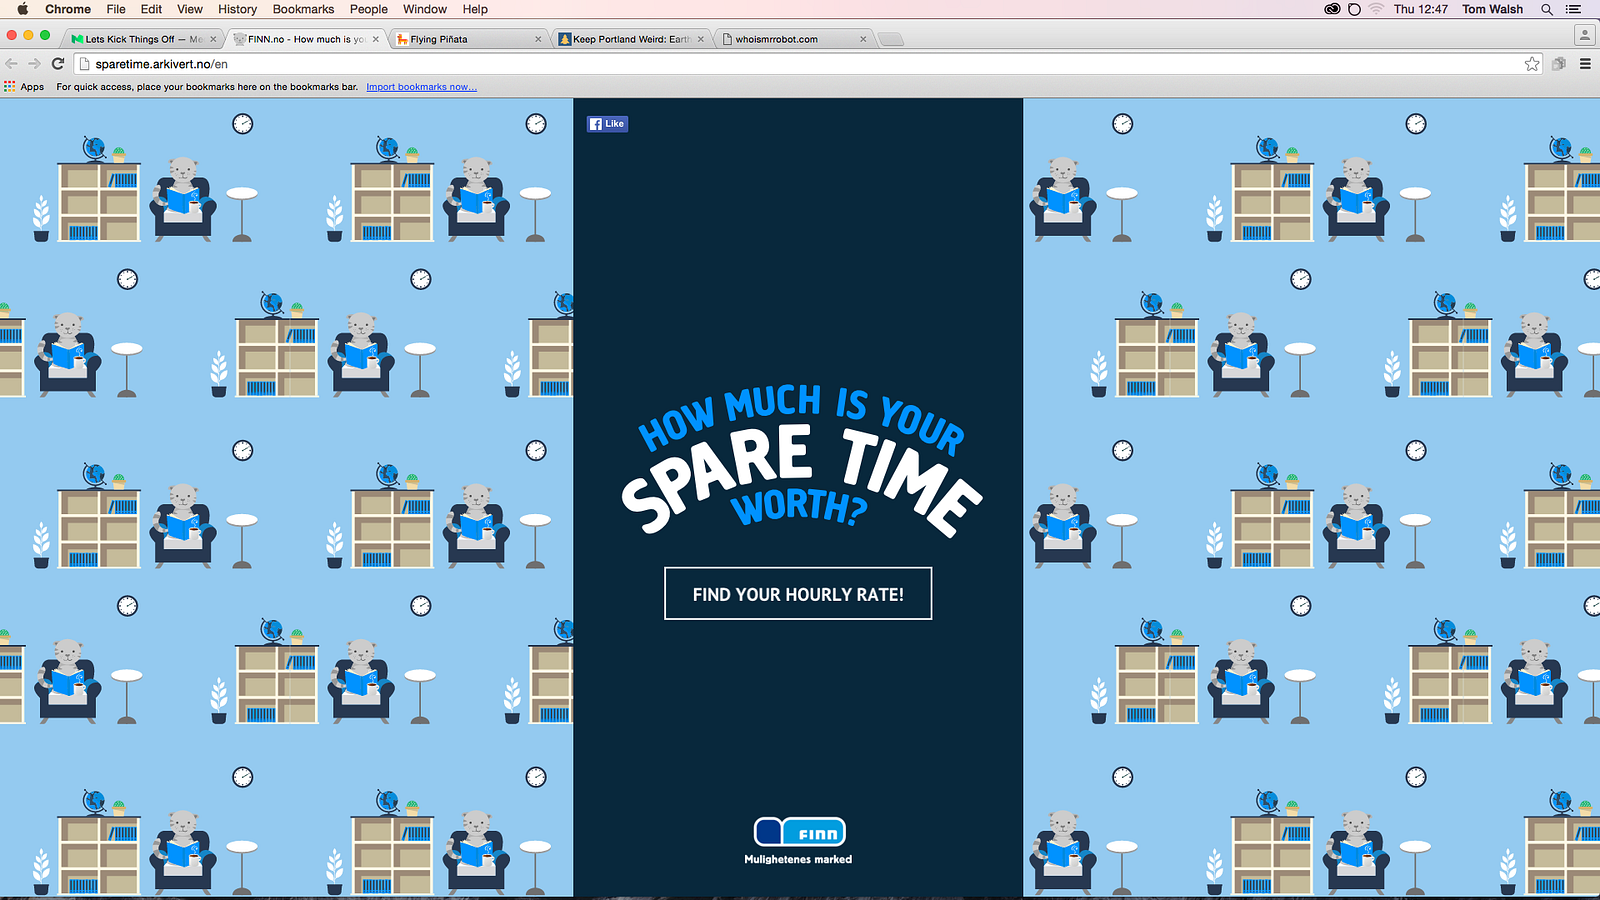The width and height of the screenshot is (1600, 900).
Task: Open Spotlight search magnifier
Action: 1547,9
